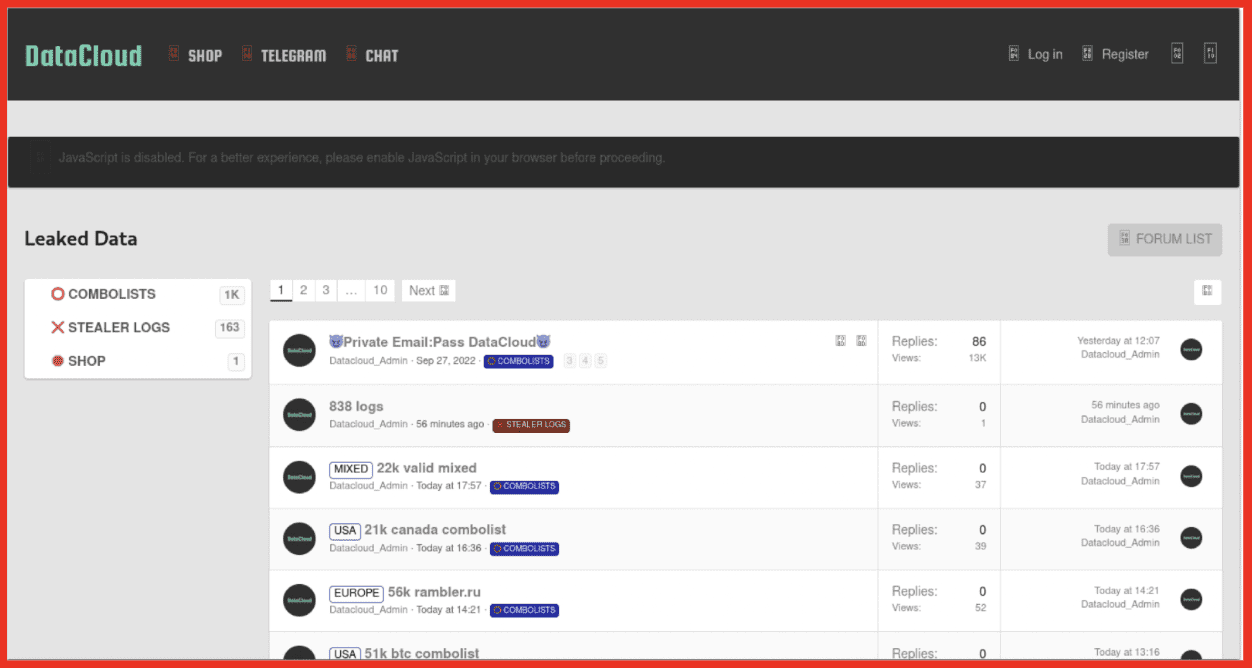Click the icon immediately right of Register

(x=1178, y=53)
